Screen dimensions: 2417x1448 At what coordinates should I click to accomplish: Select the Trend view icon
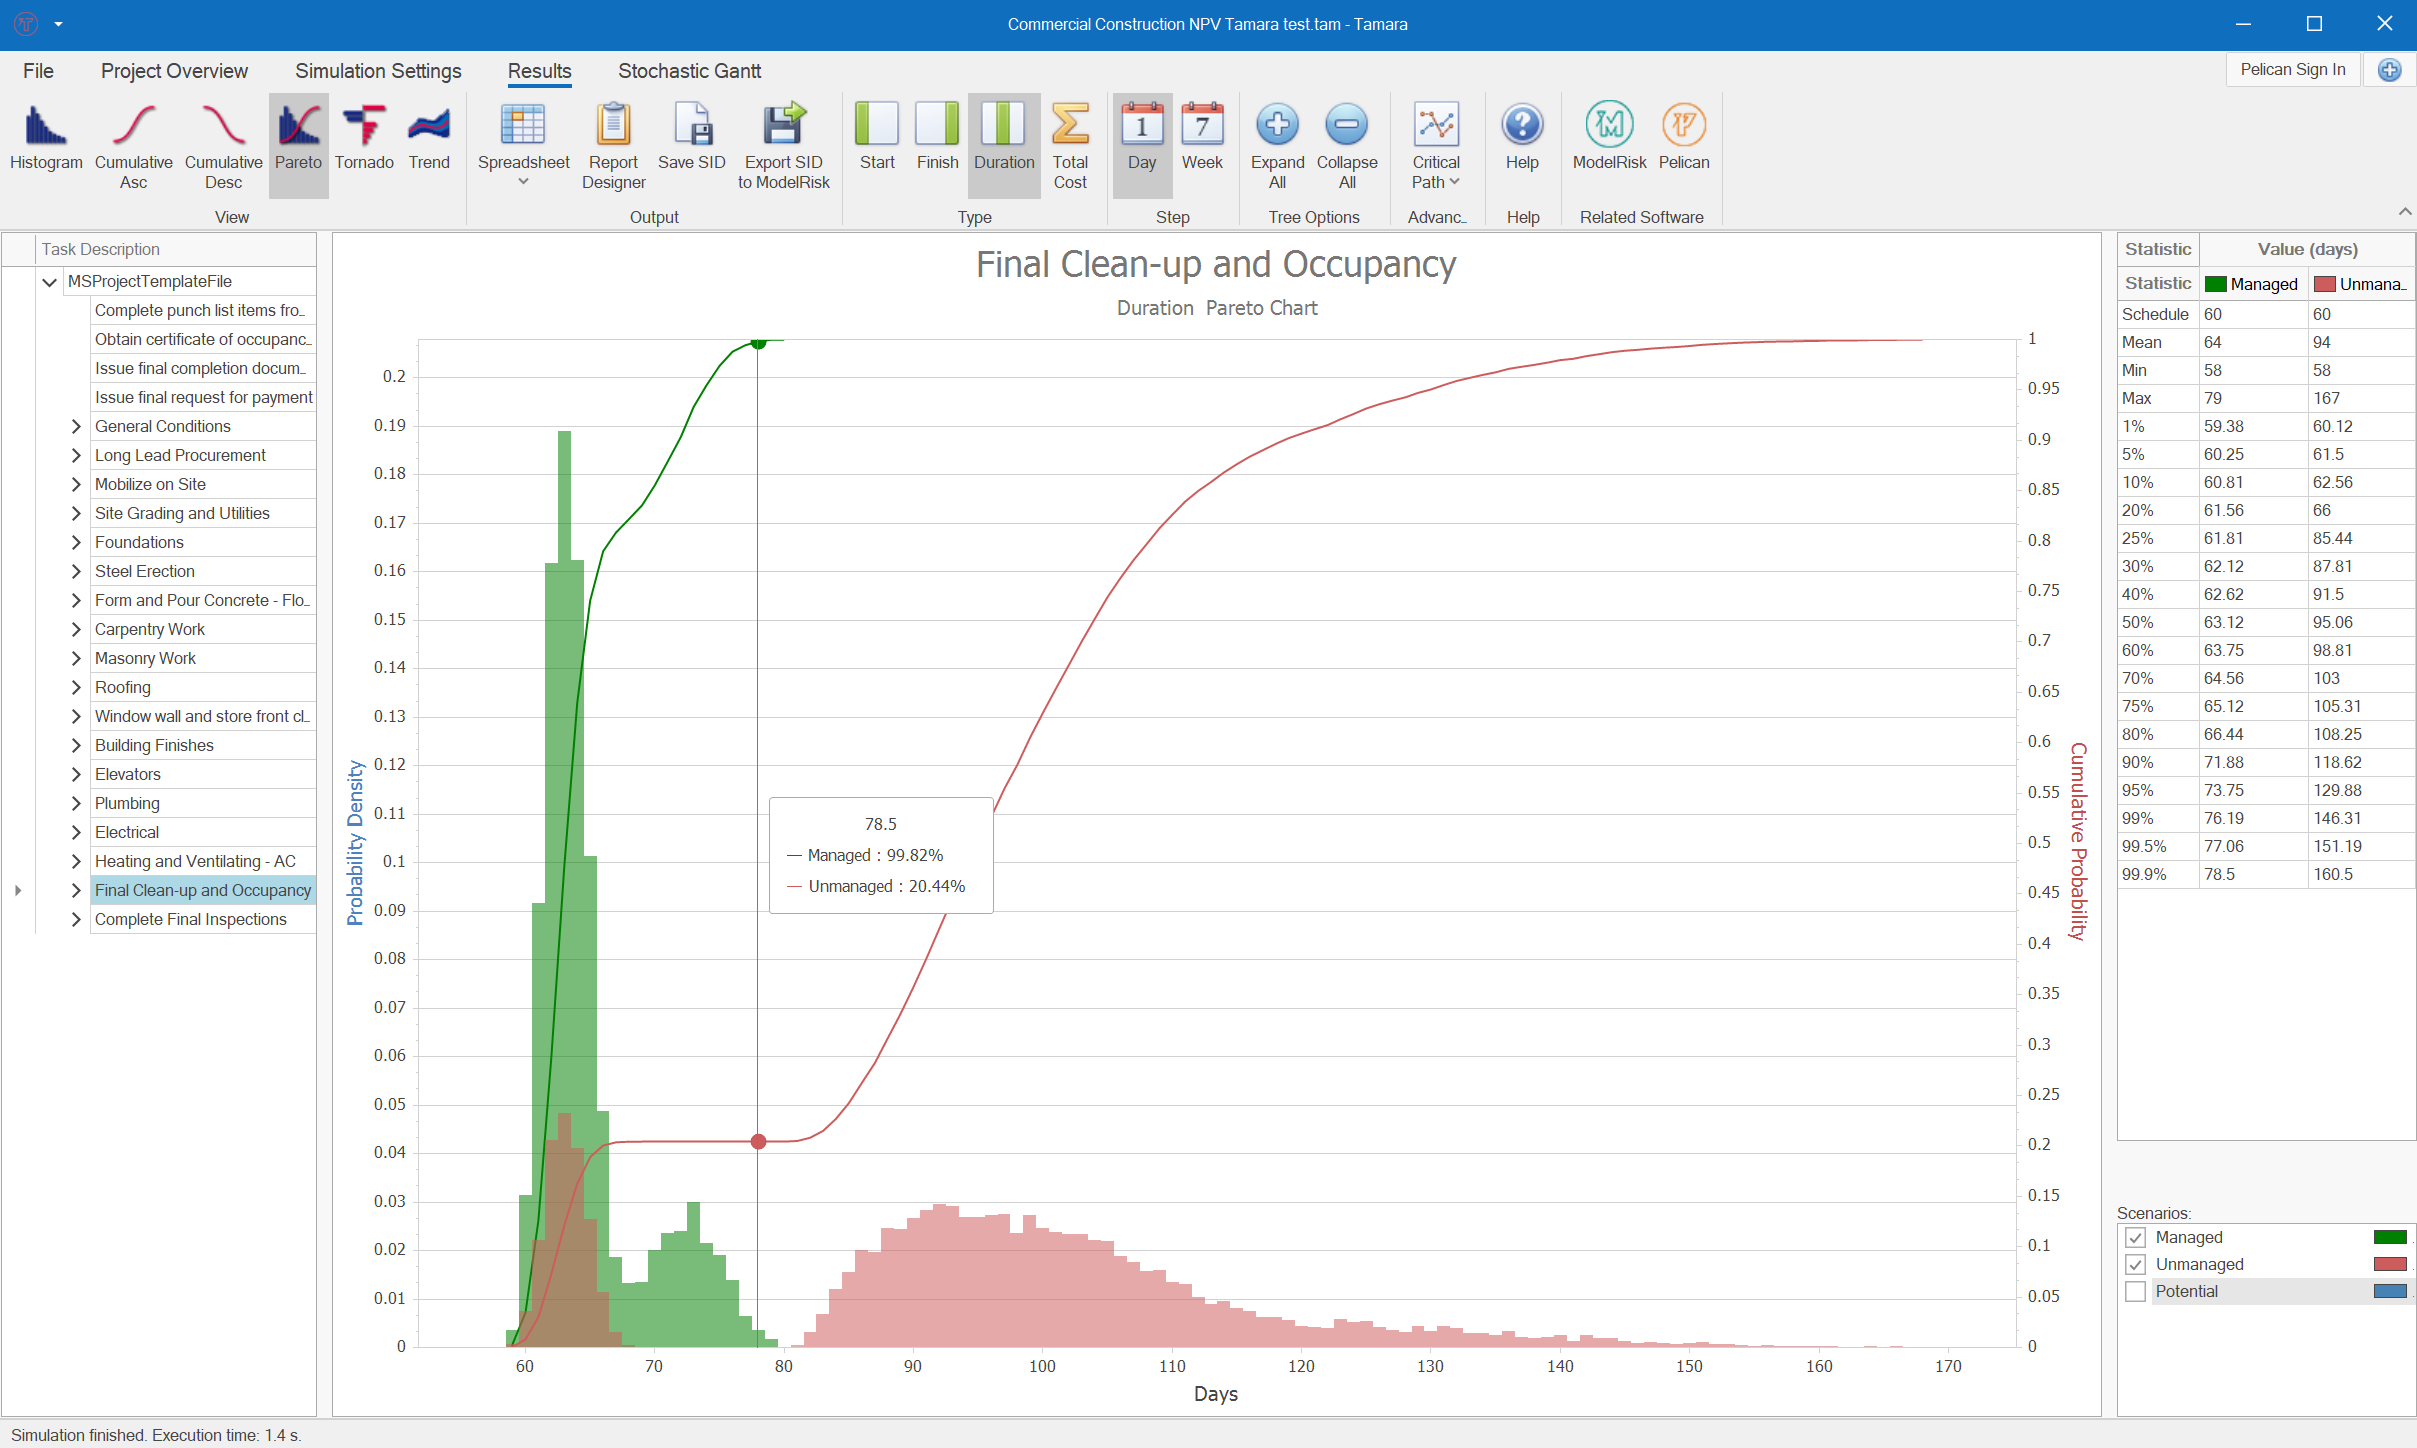428,140
